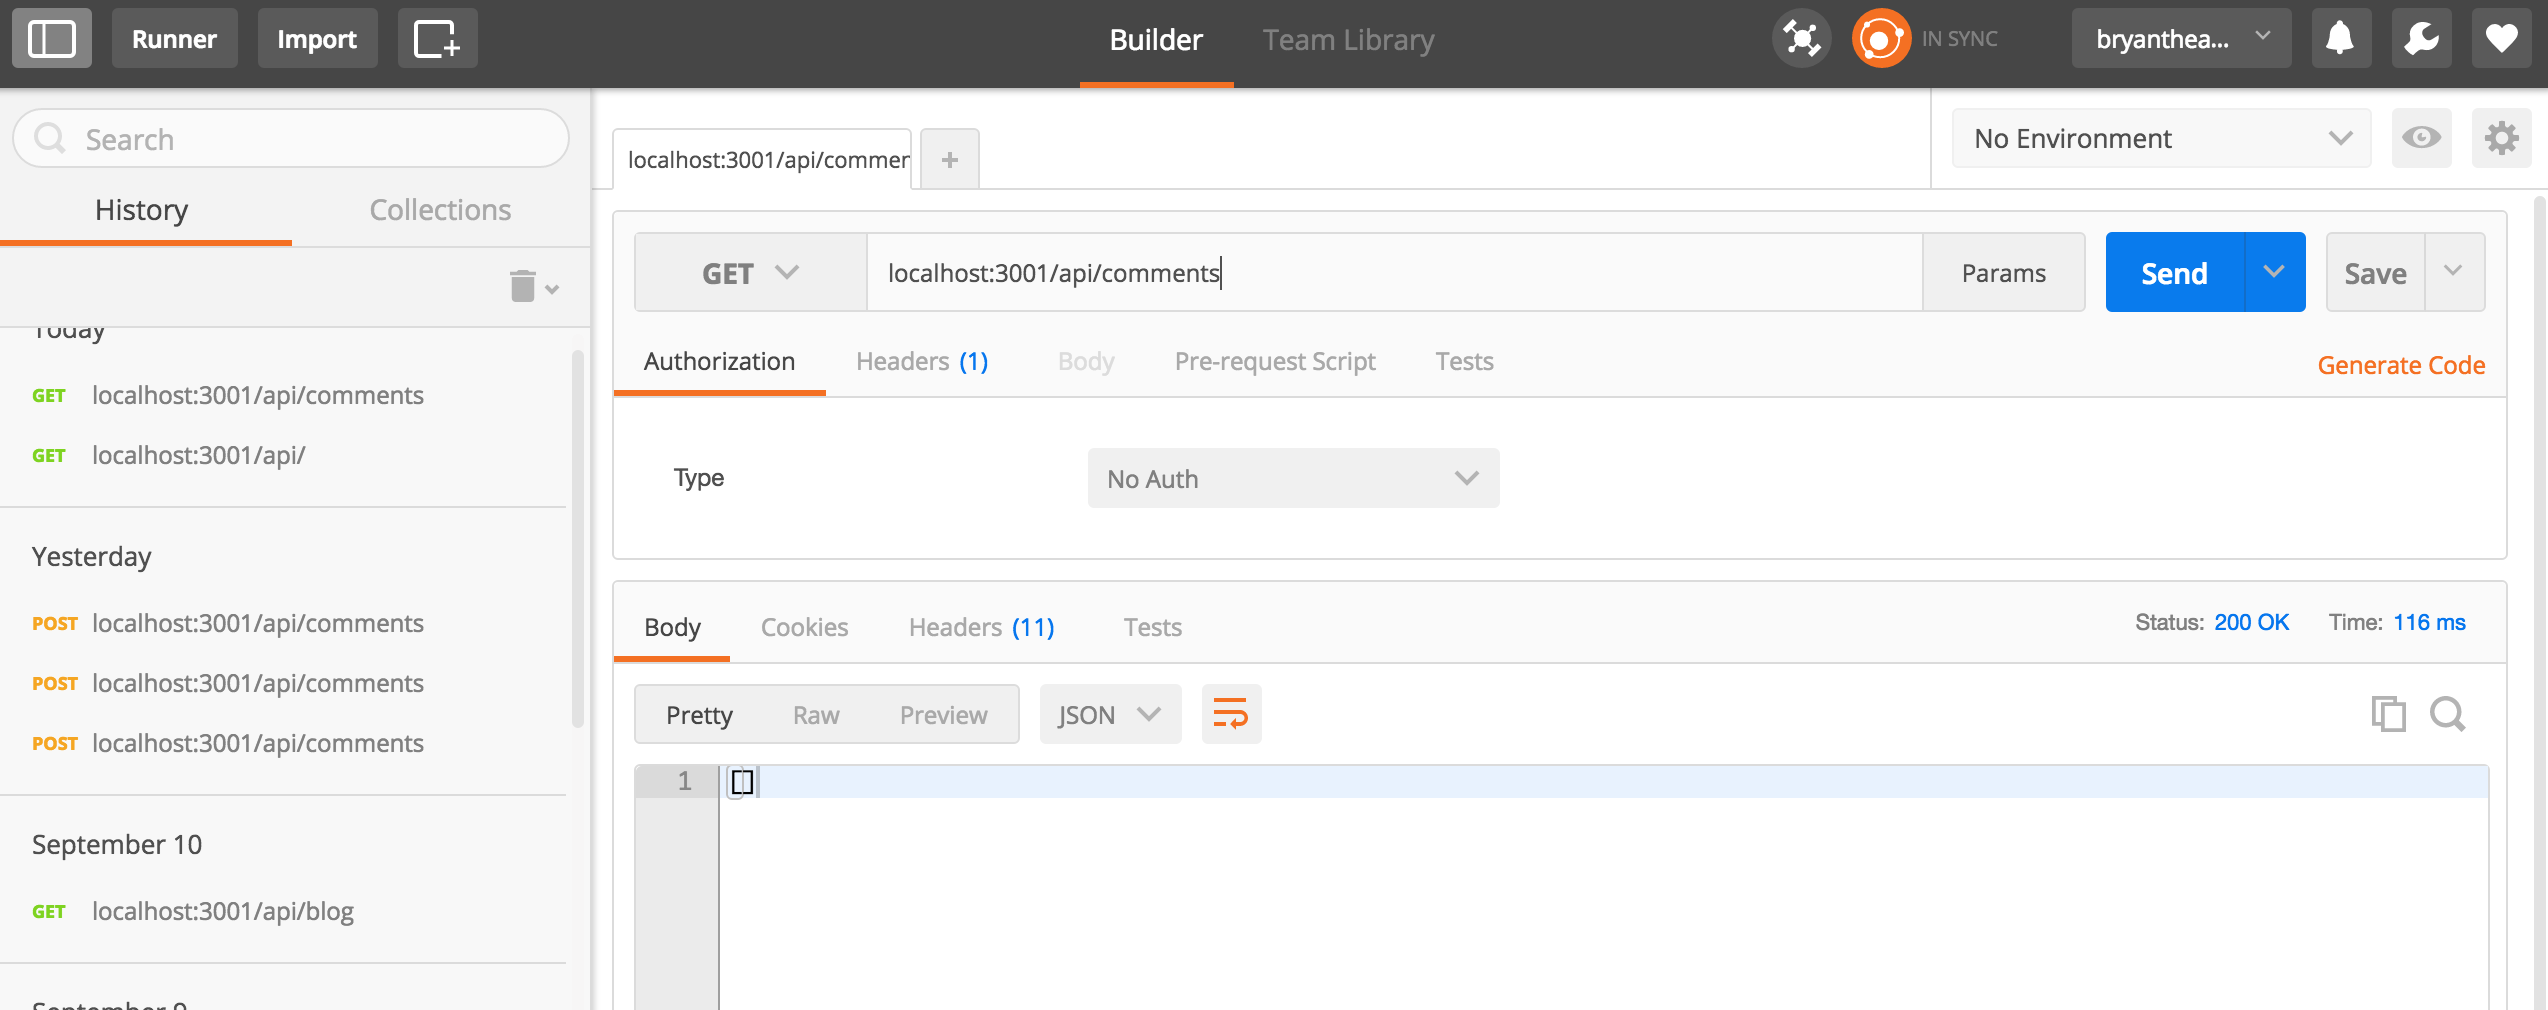
Task: Open the Interceptor satellite icon
Action: (1801, 39)
